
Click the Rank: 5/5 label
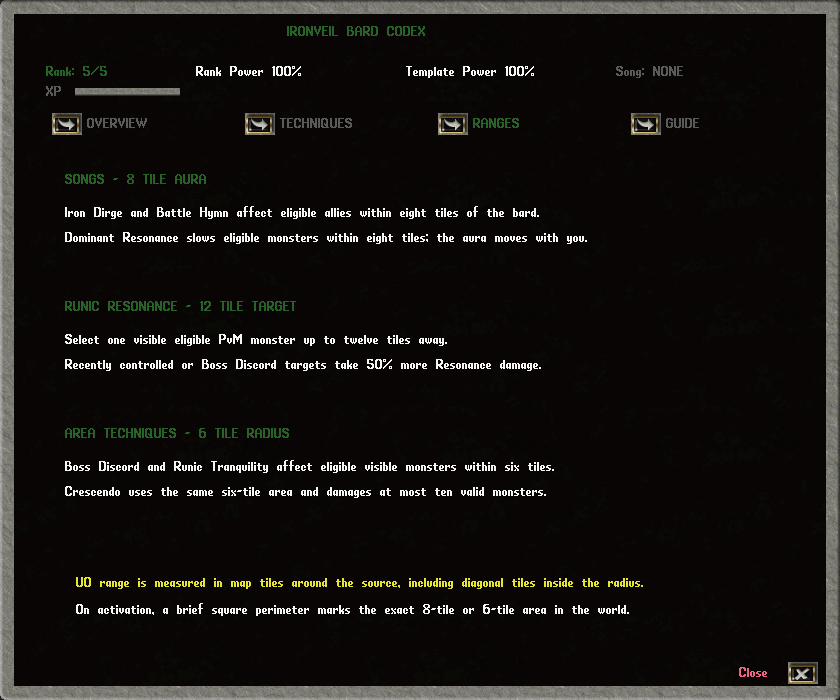(76, 72)
